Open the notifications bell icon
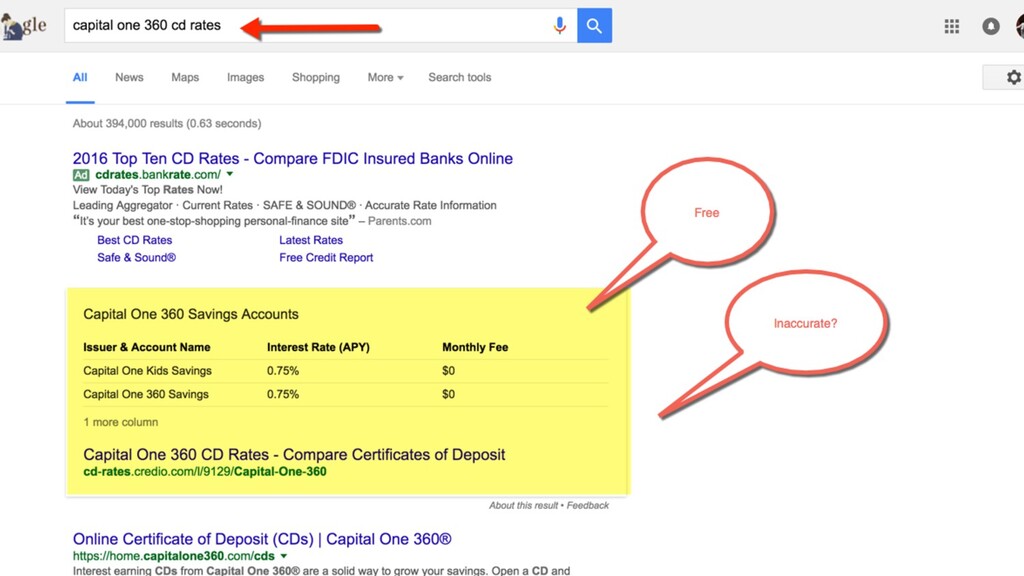 pos(991,26)
